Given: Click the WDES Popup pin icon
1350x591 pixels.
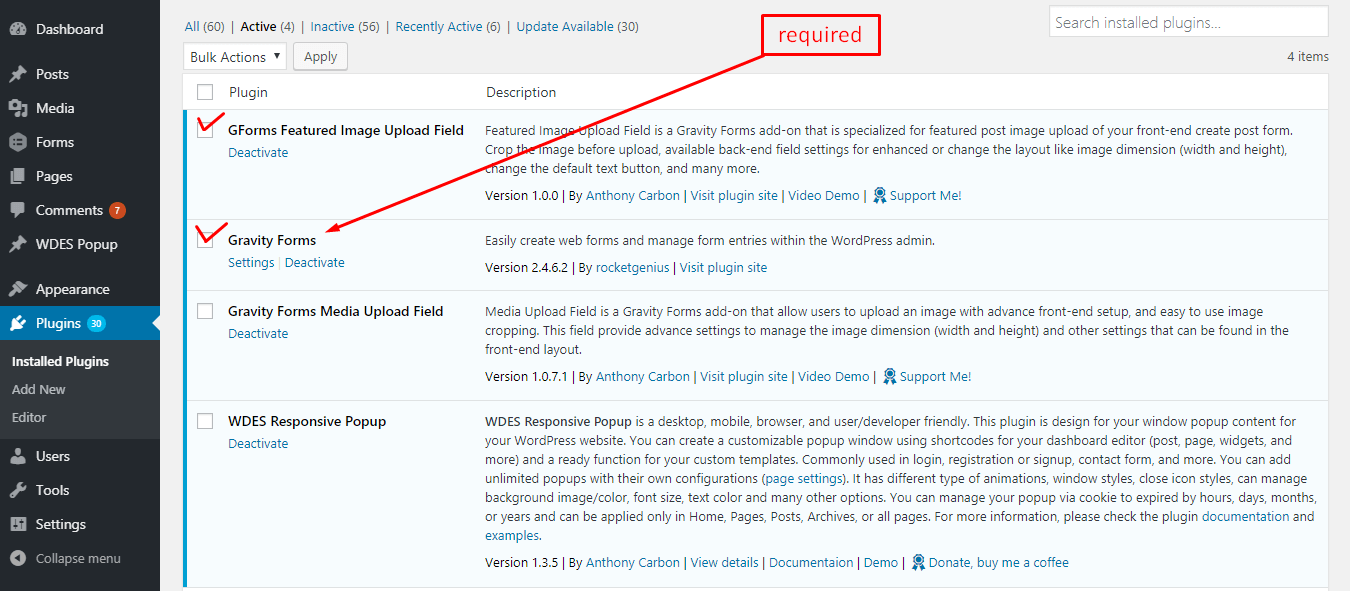Looking at the screenshot, I should click(18, 244).
